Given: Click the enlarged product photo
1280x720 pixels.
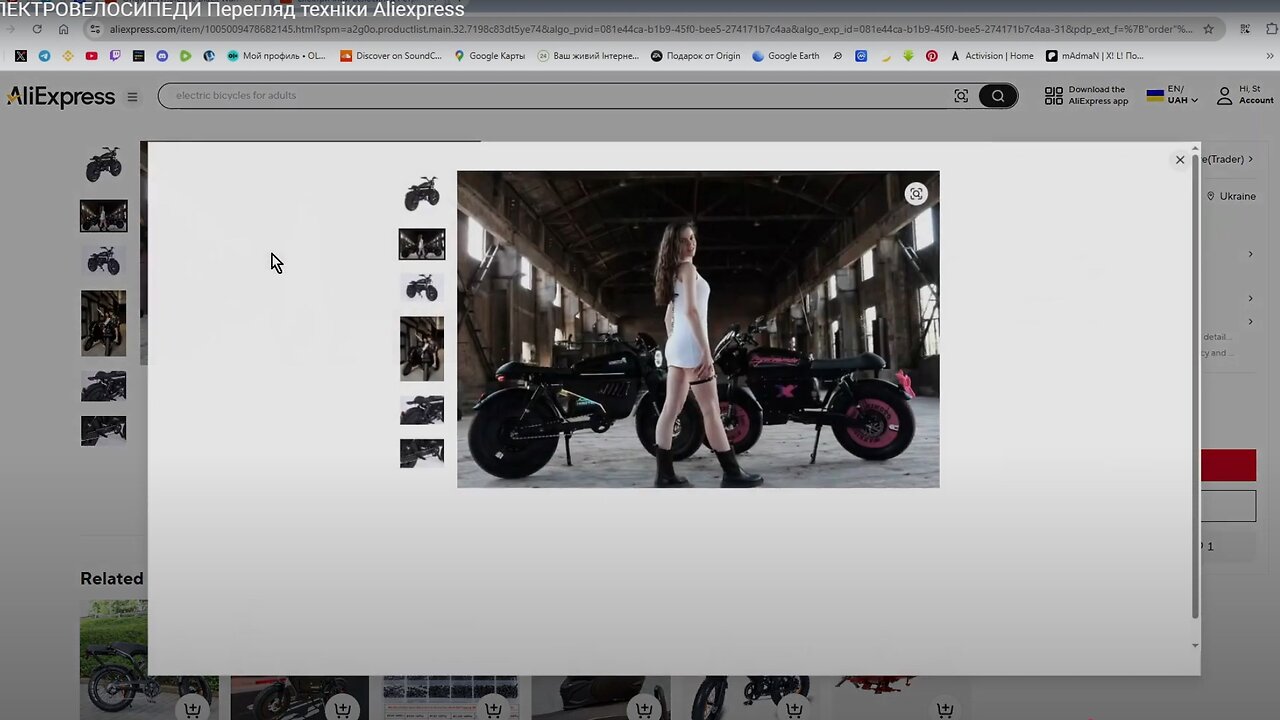Looking at the screenshot, I should pyautogui.click(x=698, y=329).
